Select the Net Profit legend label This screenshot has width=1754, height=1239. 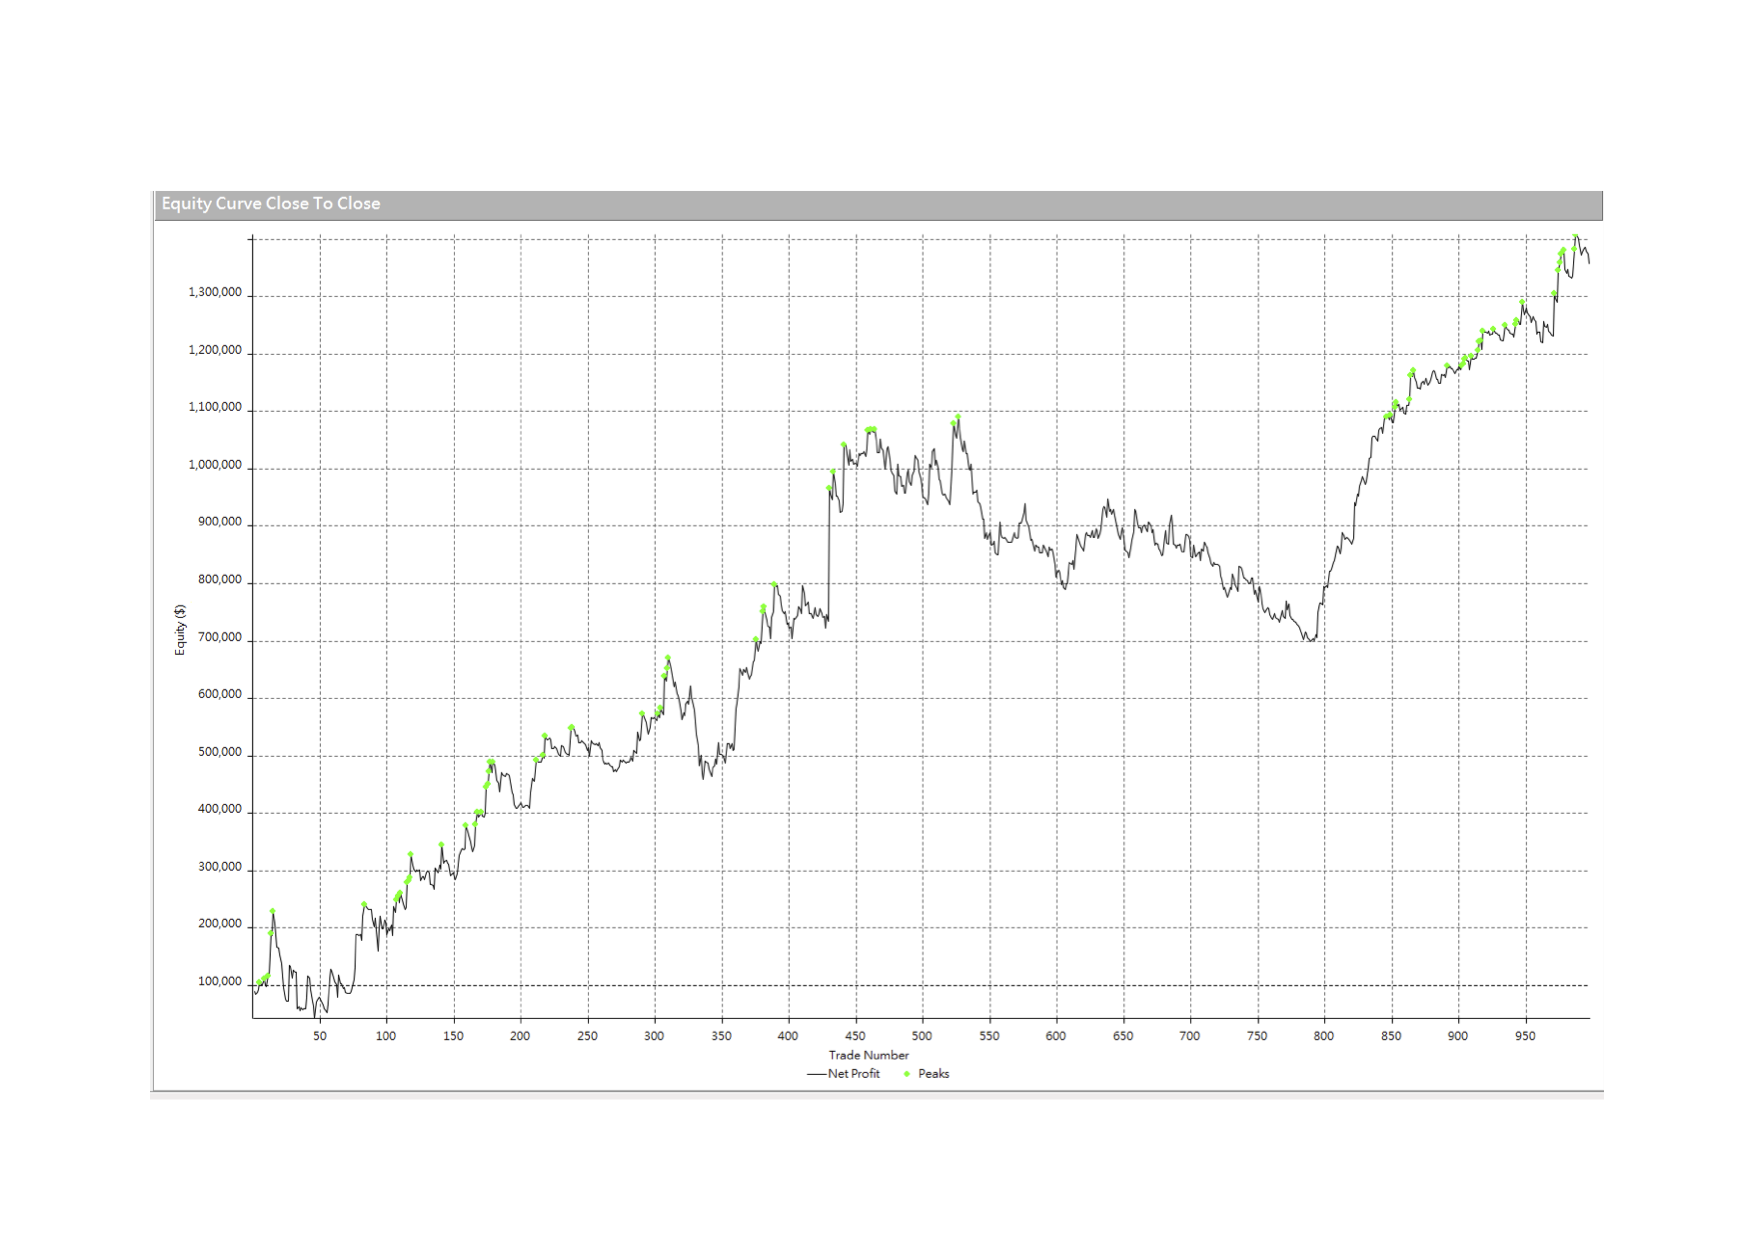(x=853, y=1074)
